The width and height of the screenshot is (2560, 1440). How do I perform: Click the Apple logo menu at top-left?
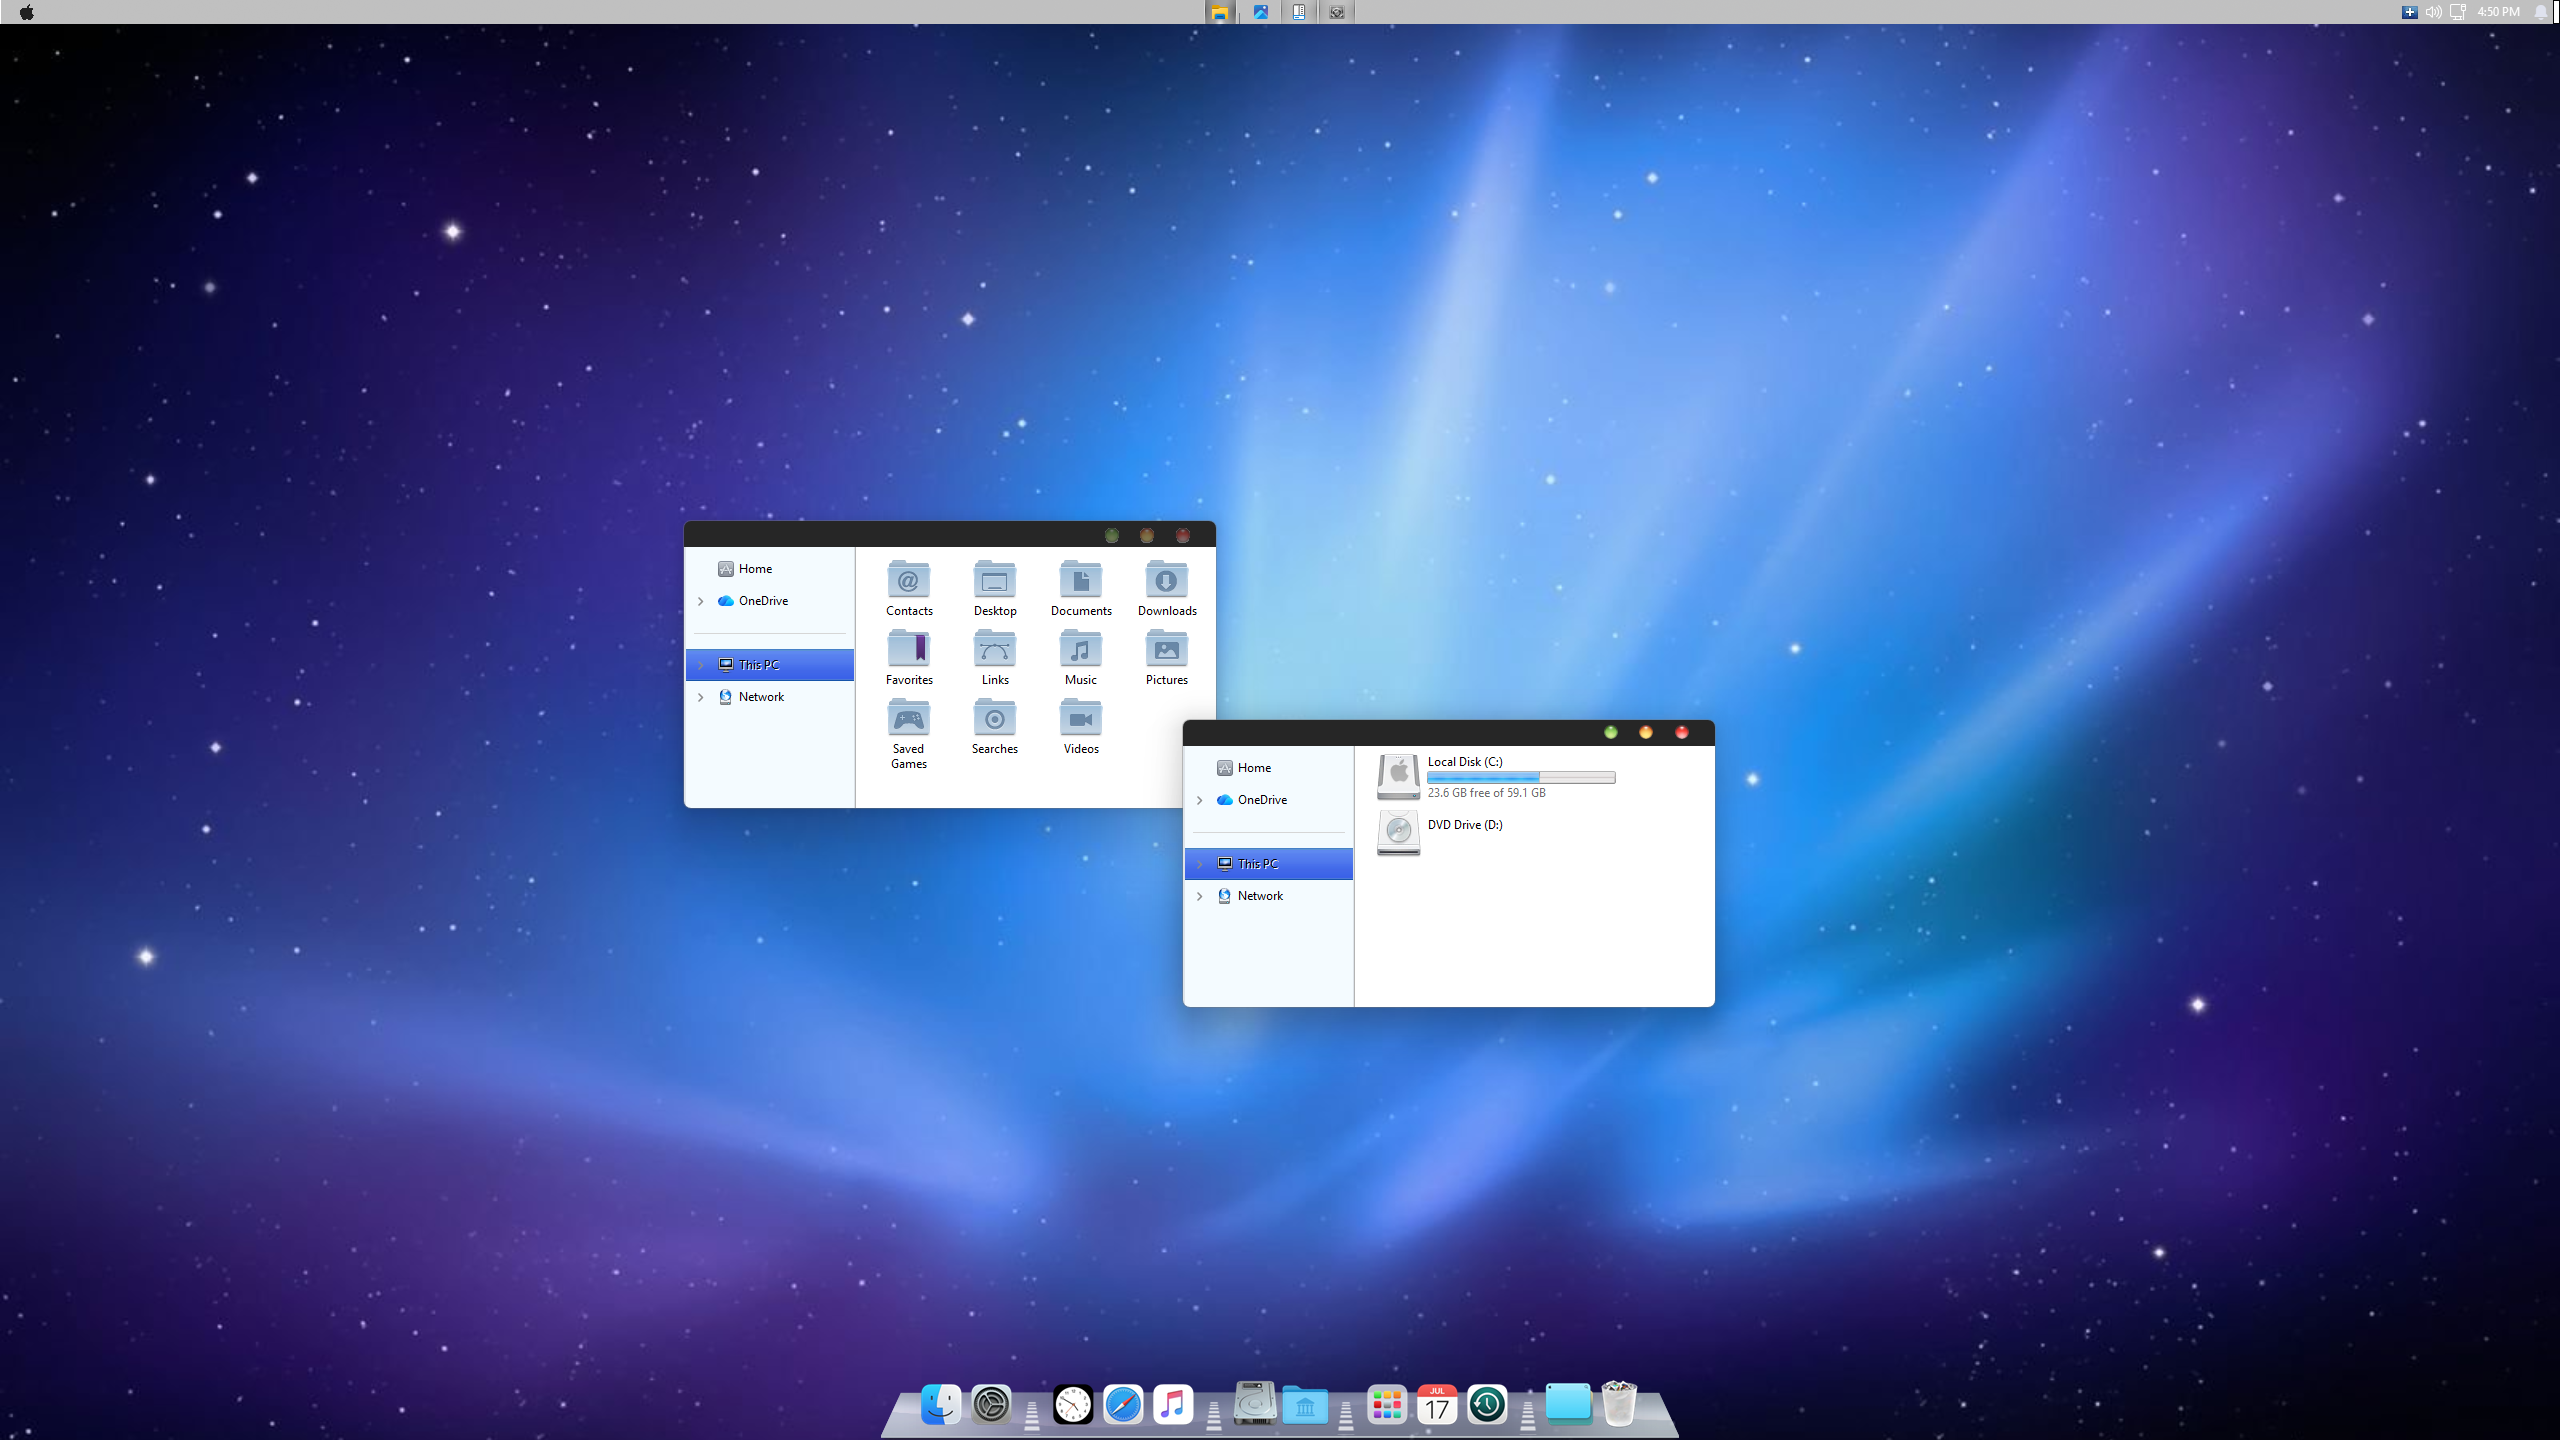point(27,12)
